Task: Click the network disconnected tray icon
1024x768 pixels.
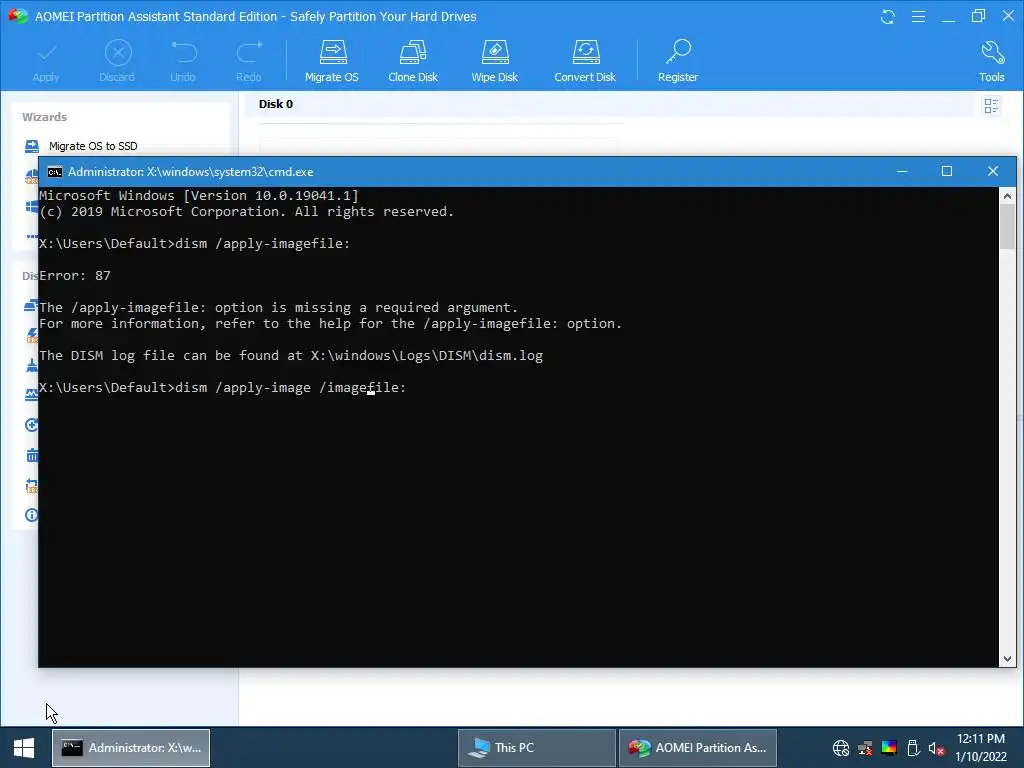Action: (x=865, y=748)
